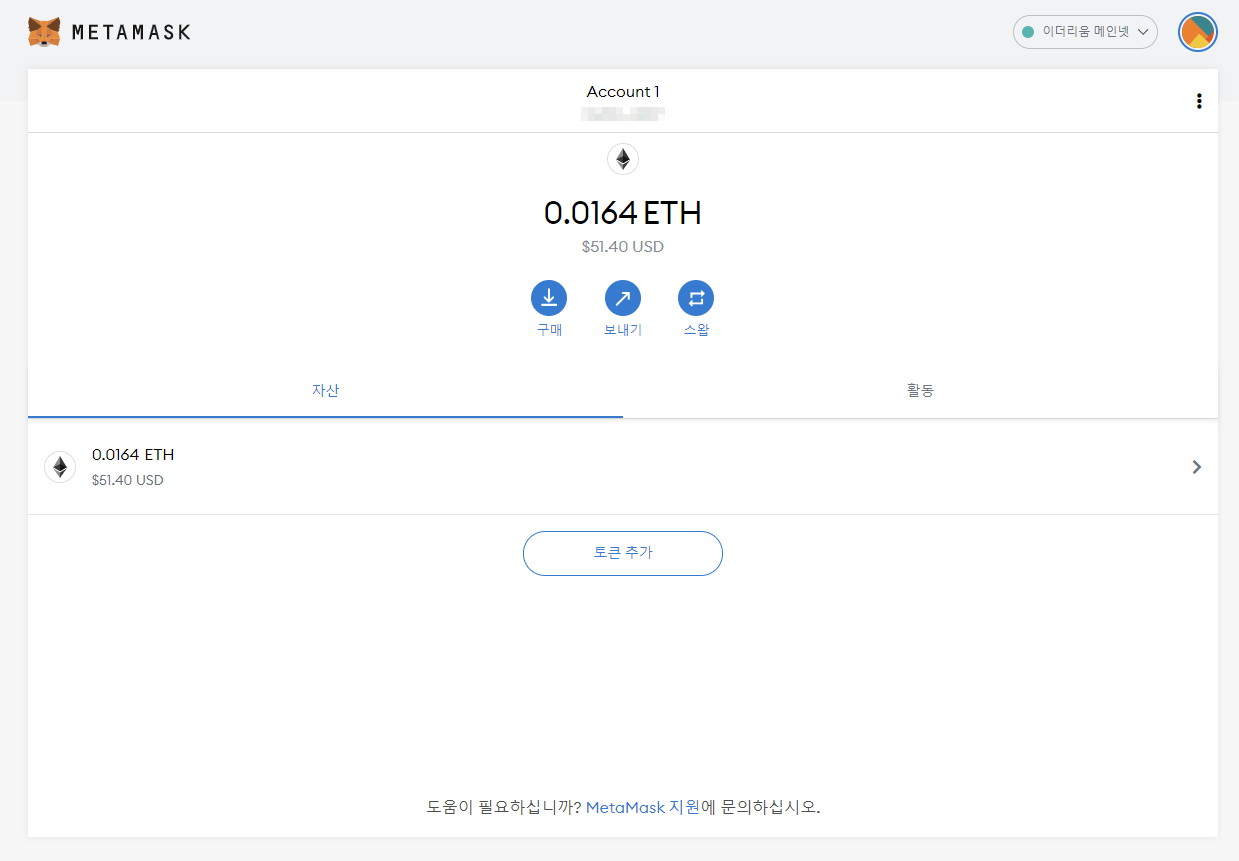Click the 0.0164 ETH balance display
Screen dimensions: 1239x861
pos(622,213)
